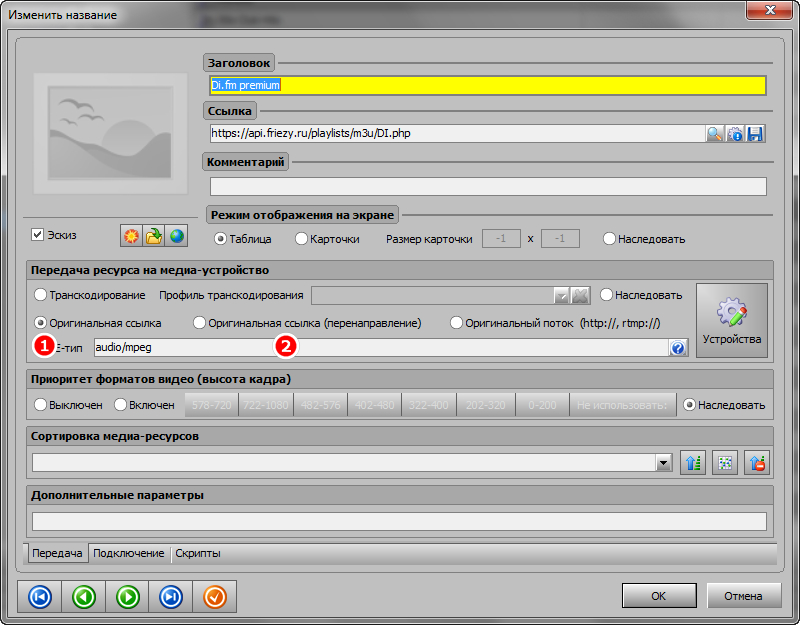Toggle the Эскиз checkbox
800x625 pixels.
point(38,235)
